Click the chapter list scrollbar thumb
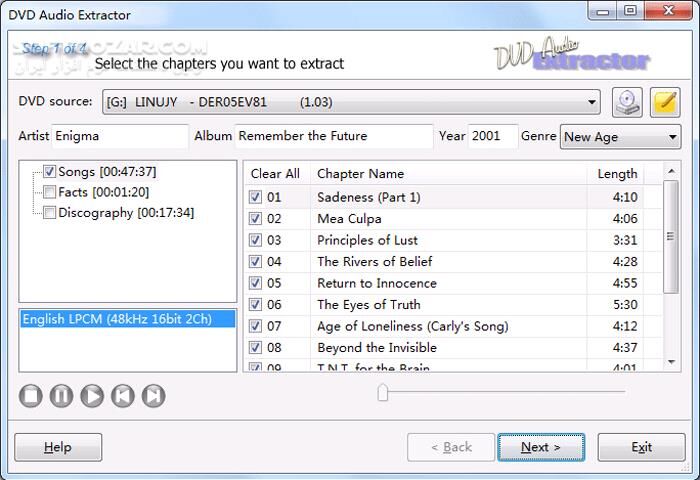 671,237
